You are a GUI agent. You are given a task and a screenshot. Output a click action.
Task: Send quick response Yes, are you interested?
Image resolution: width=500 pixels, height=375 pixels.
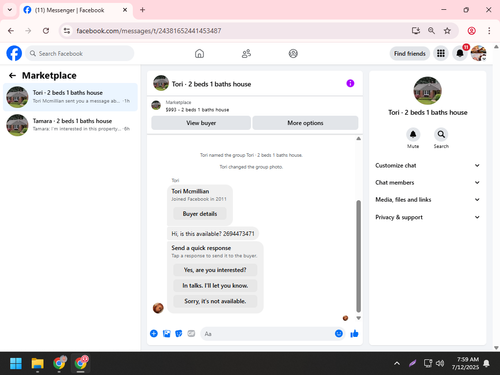coord(215,270)
